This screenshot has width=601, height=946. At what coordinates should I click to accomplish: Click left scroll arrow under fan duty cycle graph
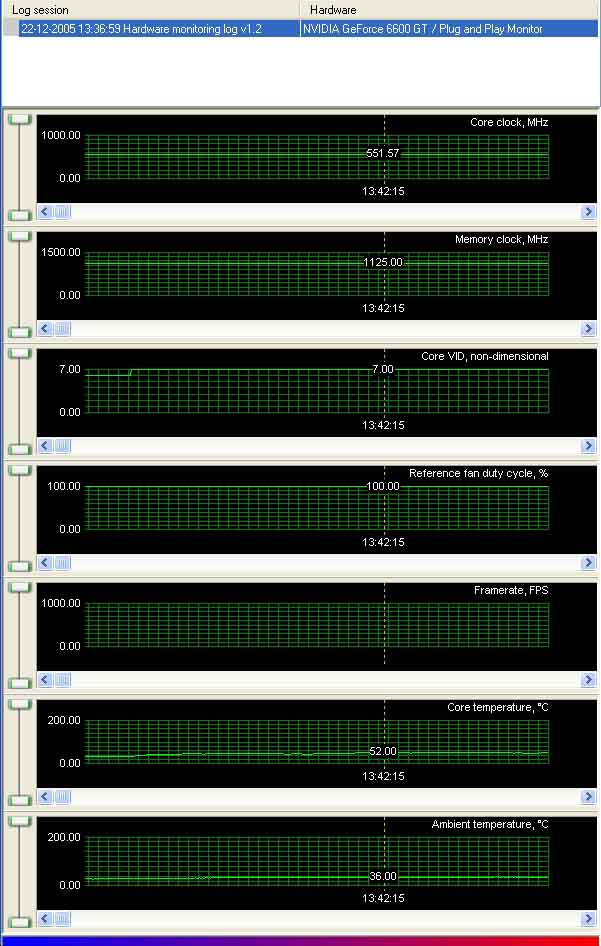[x=45, y=563]
